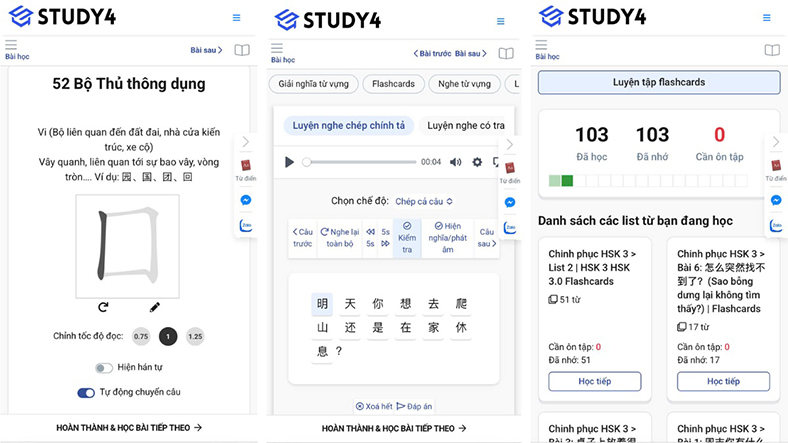Open Messenger chat on dictation screen
788x443 pixels.
pyautogui.click(x=510, y=202)
